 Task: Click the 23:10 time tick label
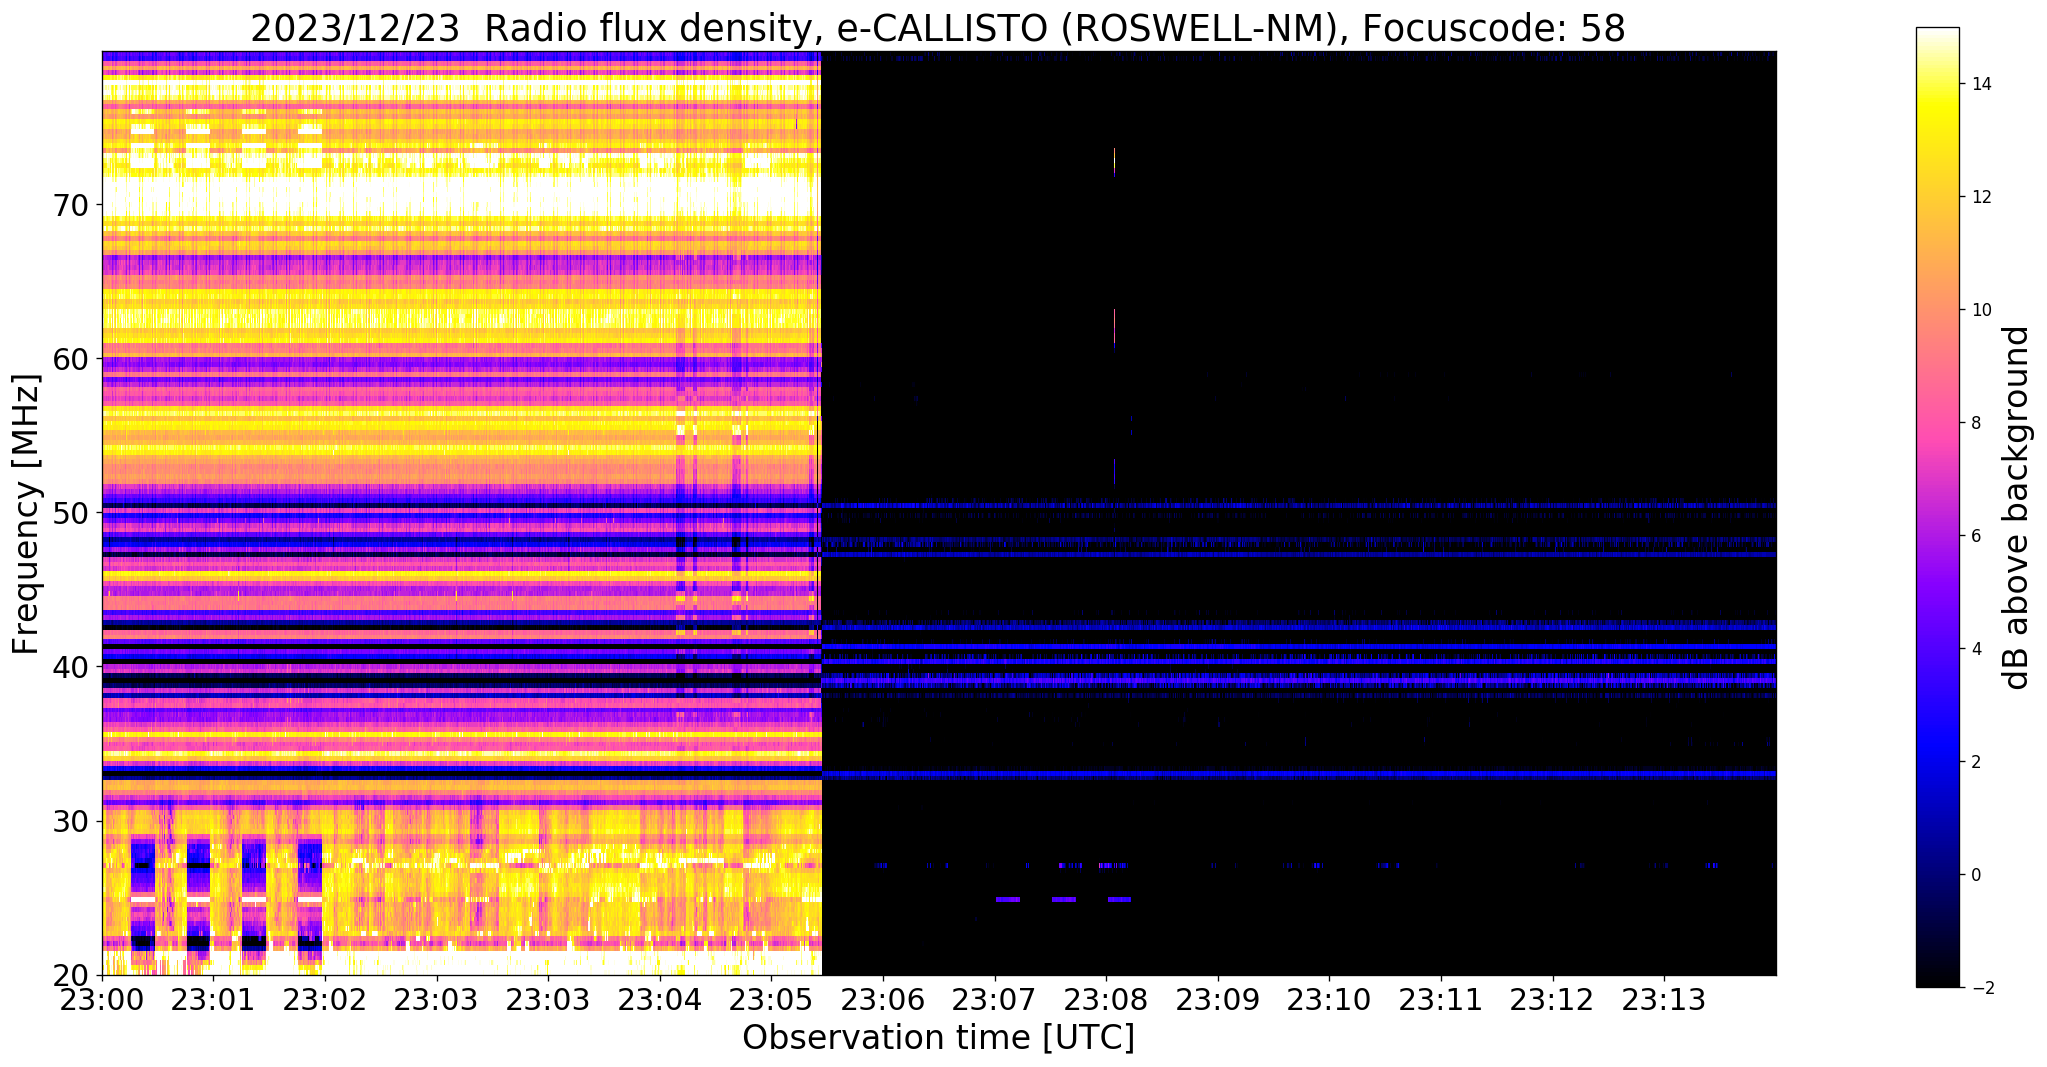click(x=1329, y=1000)
